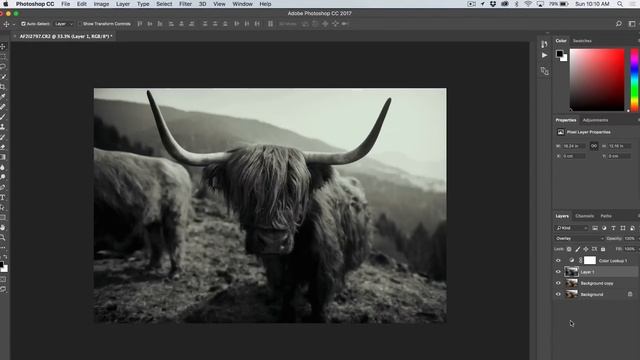Viewport: 640px width, 360px height.
Task: Select the Brush tool
Action: coord(3,117)
